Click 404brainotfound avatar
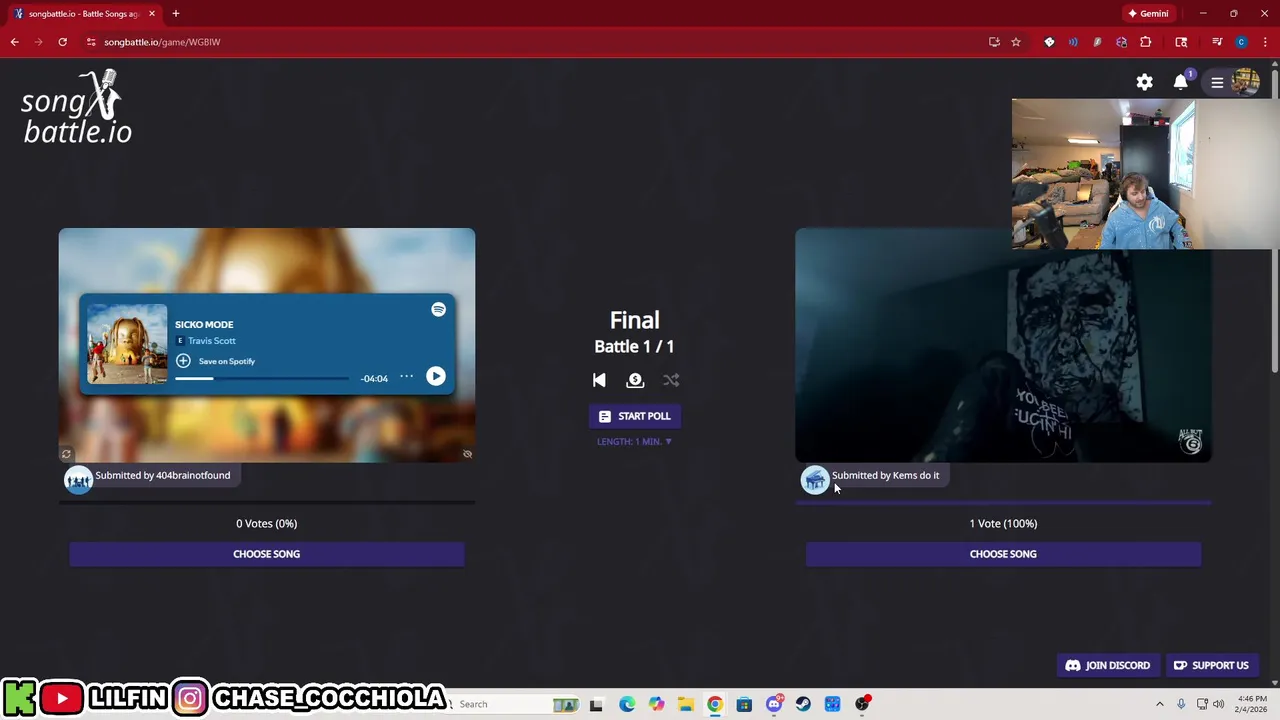Image resolution: width=1280 pixels, height=720 pixels. 78,480
